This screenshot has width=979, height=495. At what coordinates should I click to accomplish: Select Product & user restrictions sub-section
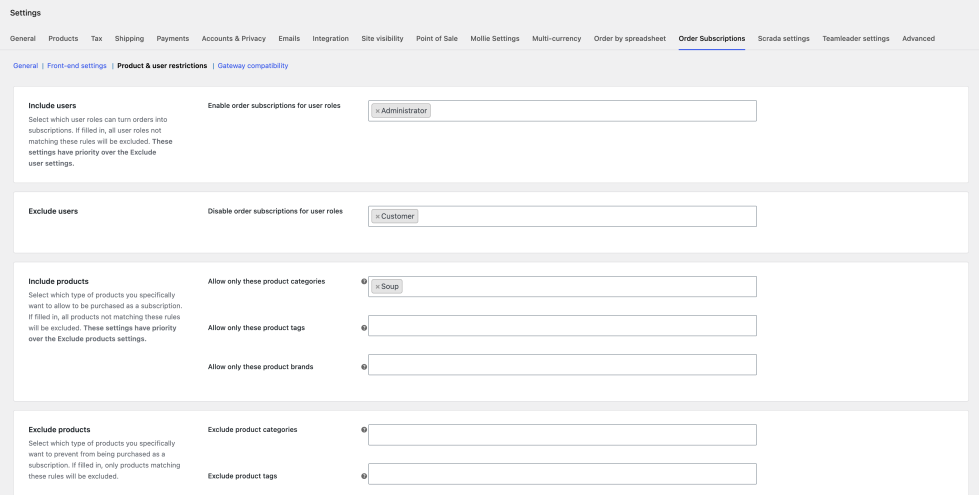[x=162, y=66]
